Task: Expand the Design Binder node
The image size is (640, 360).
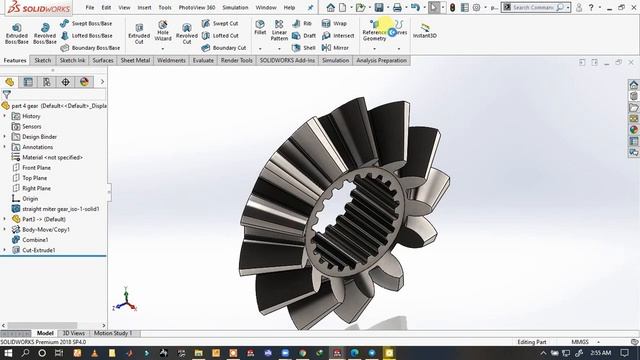Action: point(5,137)
